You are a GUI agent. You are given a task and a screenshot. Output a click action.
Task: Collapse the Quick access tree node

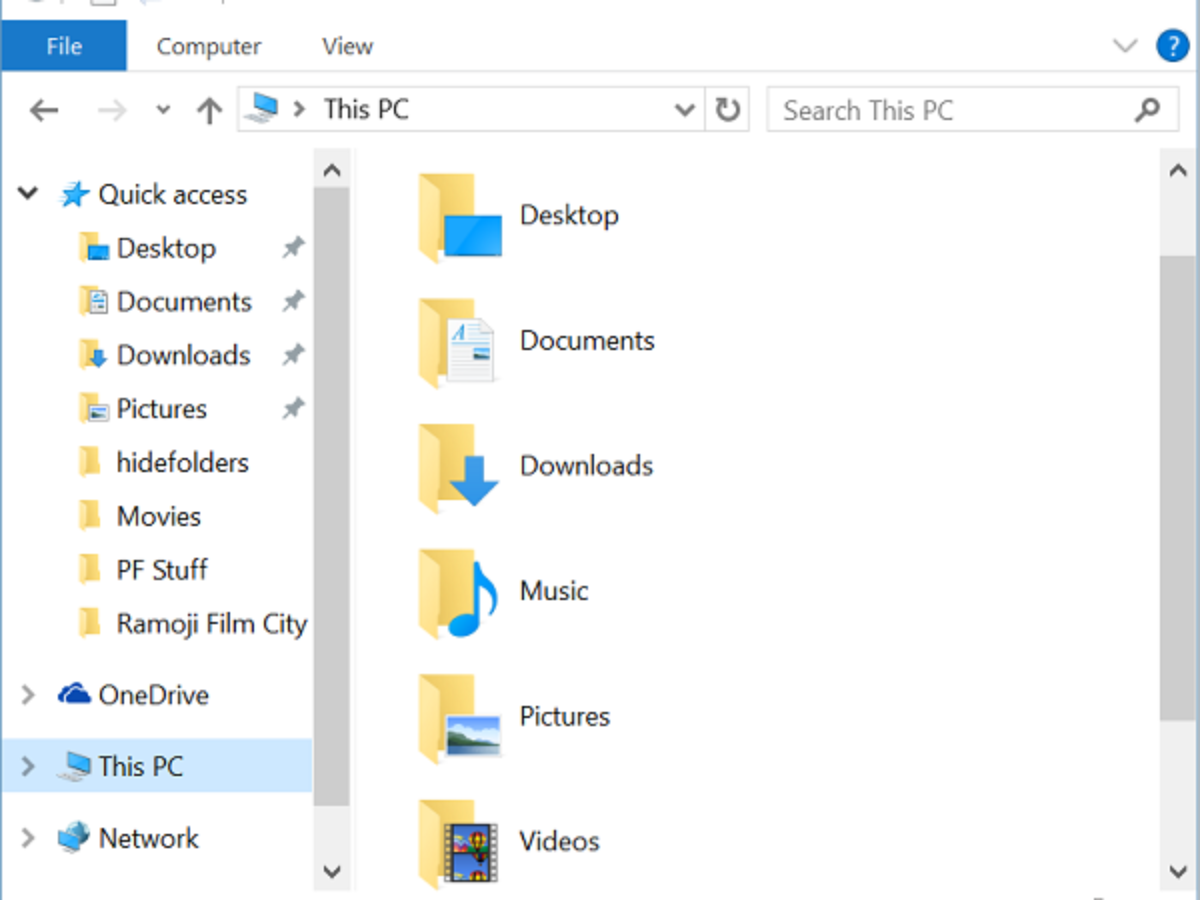pos(28,193)
